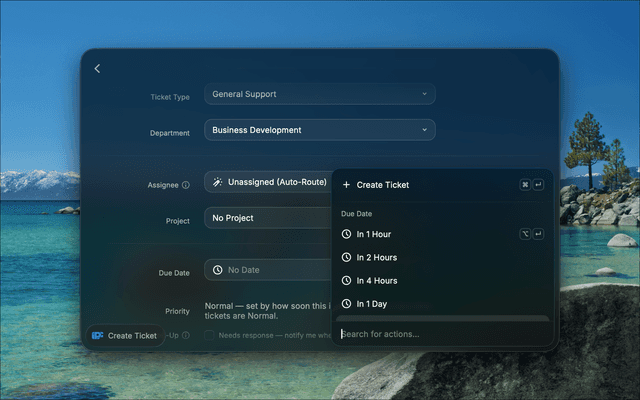640x400 pixels.
Task: Open the No Project dropdown
Action: [268, 218]
